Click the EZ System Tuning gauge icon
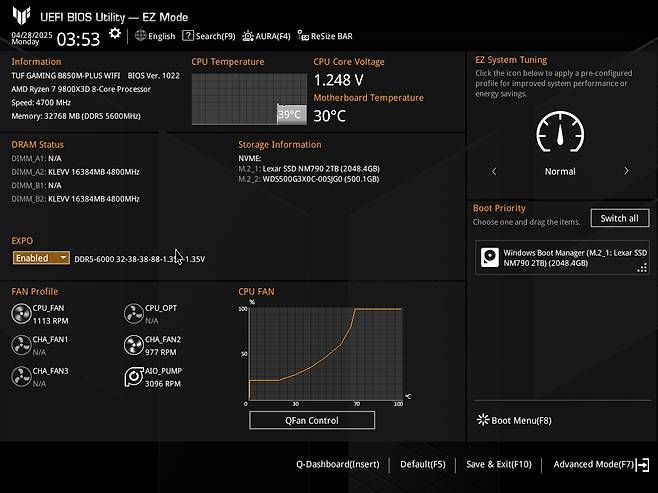 [x=560, y=132]
